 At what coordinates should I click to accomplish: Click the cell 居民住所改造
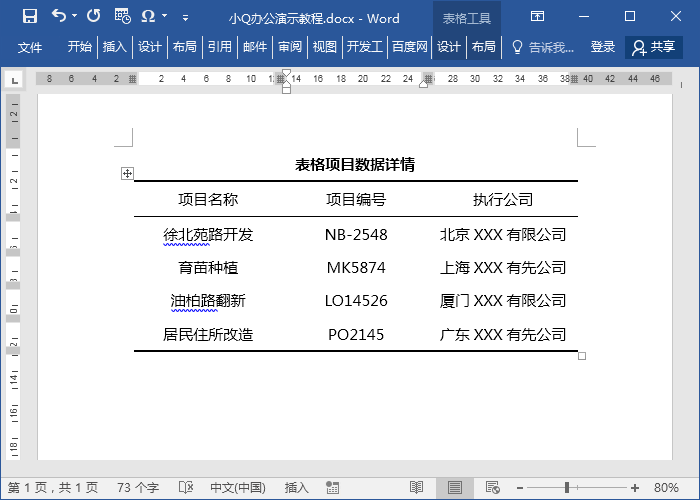tap(208, 334)
